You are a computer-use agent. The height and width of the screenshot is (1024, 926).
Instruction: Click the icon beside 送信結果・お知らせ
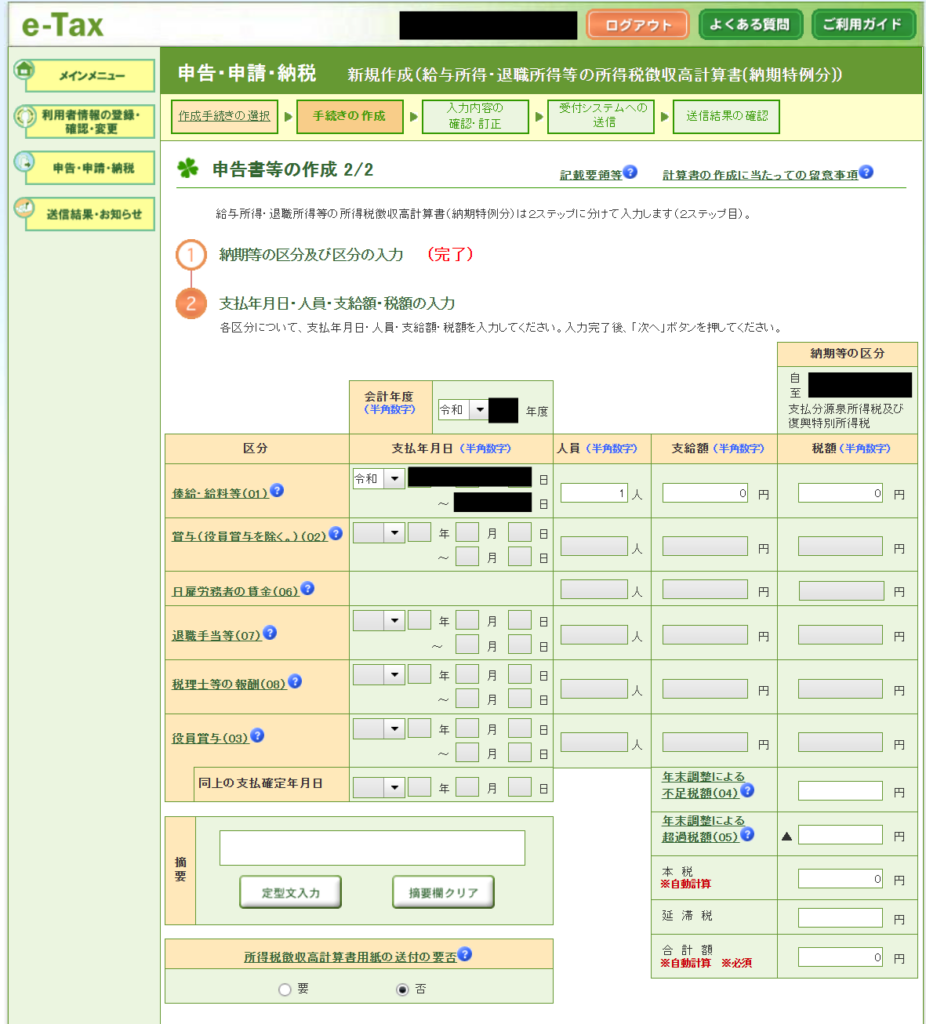pyautogui.click(x=24, y=207)
